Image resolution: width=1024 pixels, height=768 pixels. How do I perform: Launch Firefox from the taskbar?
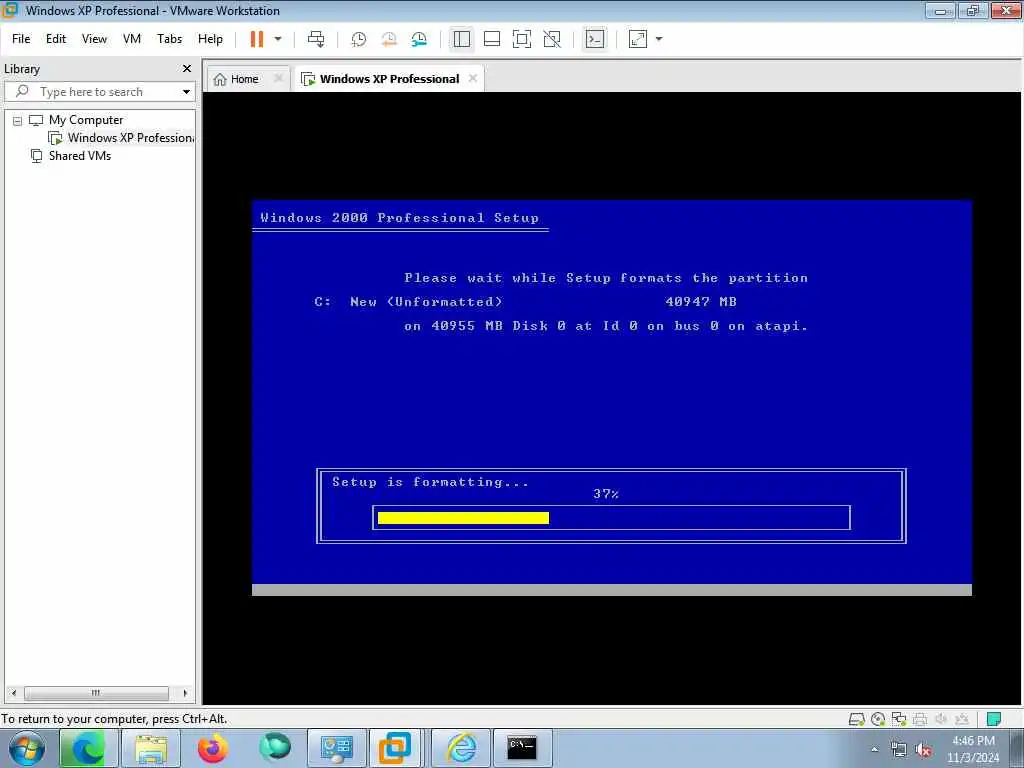point(212,748)
